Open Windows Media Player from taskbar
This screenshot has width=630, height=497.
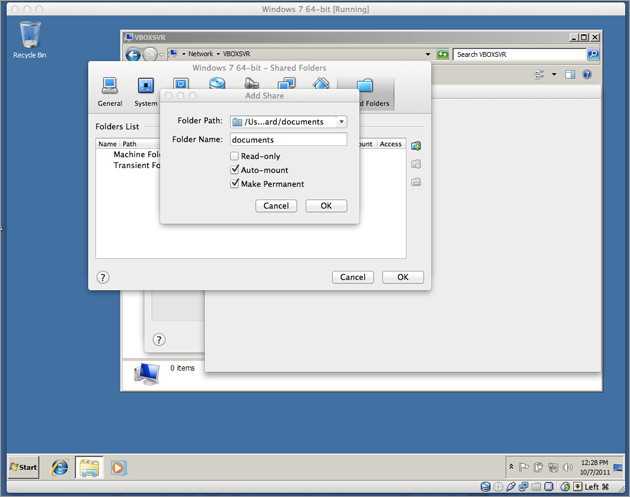click(119, 468)
